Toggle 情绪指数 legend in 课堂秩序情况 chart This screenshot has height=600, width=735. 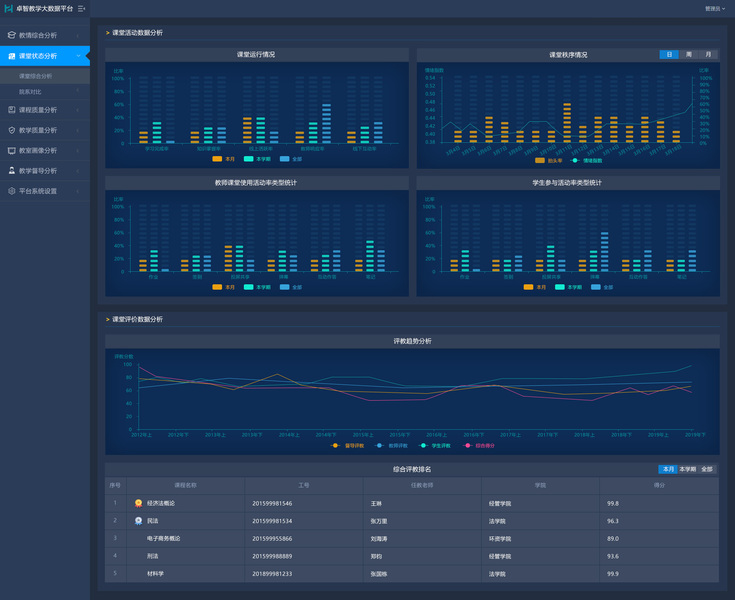(x=586, y=161)
